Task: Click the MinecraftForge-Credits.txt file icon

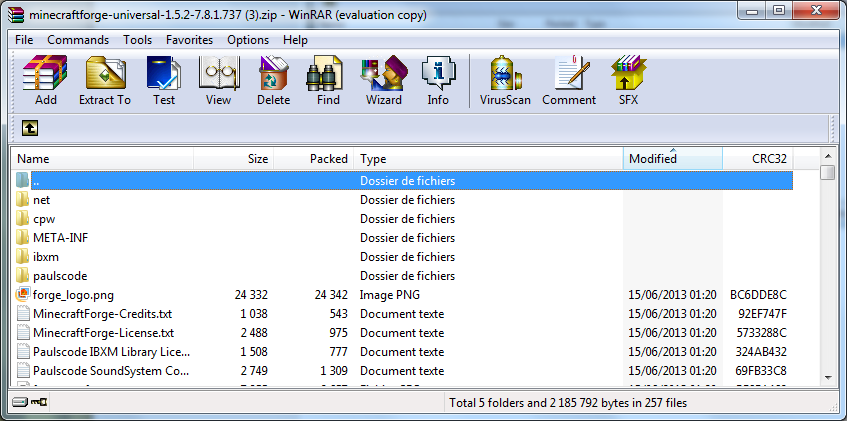Action: (x=22, y=313)
